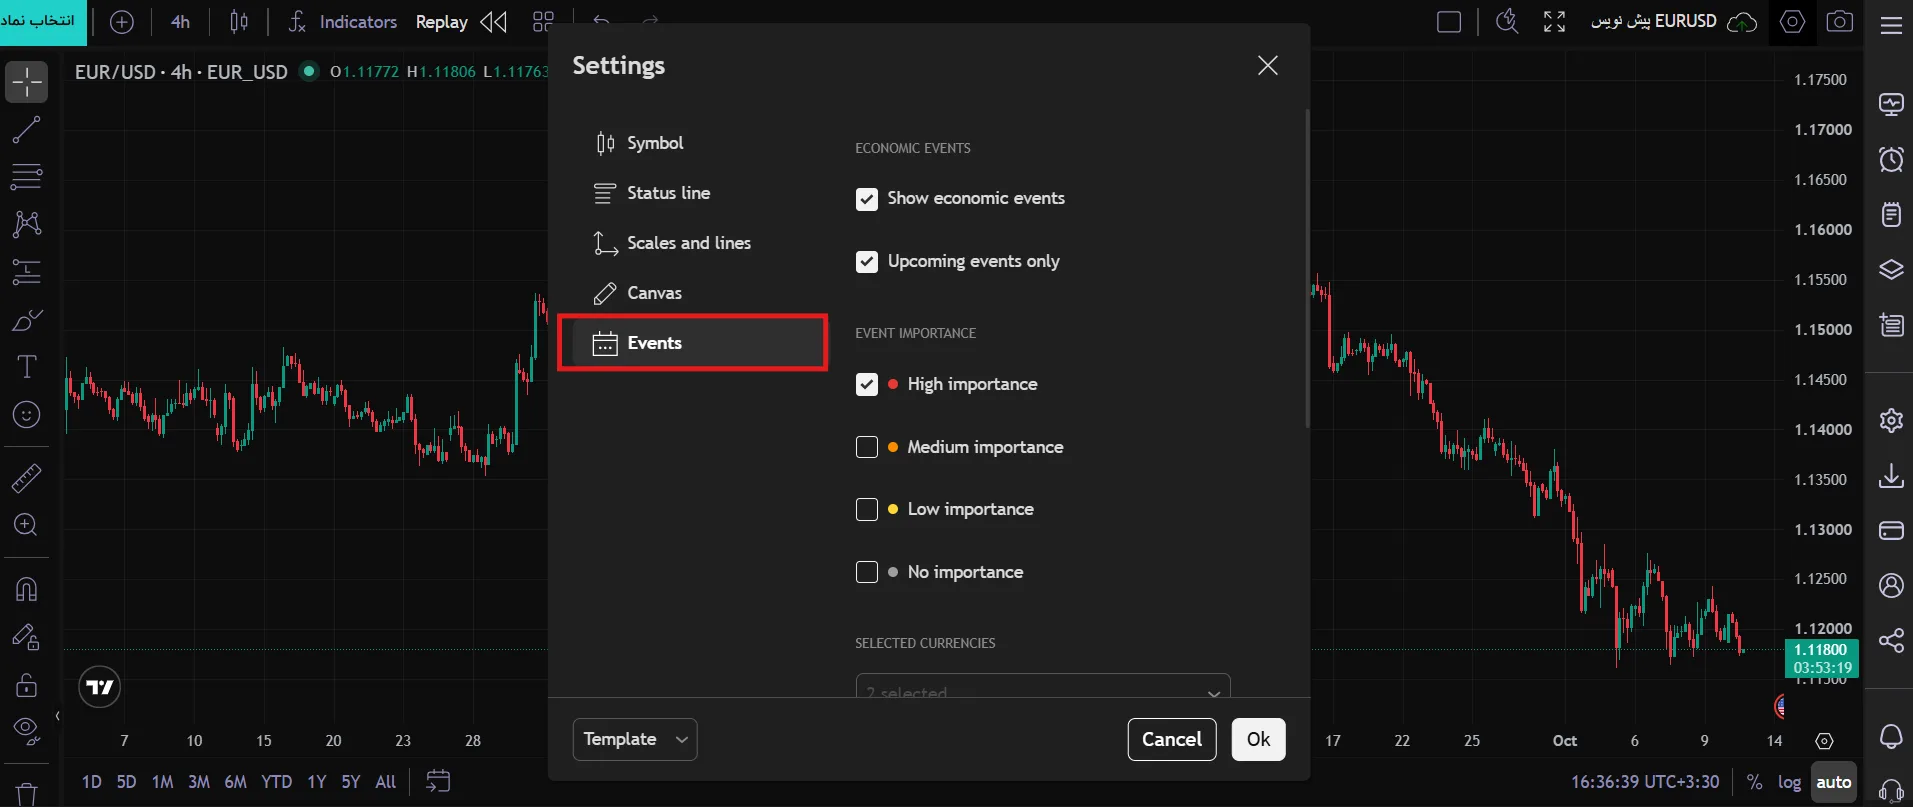
Task: Disable High importance events
Action: (867, 385)
